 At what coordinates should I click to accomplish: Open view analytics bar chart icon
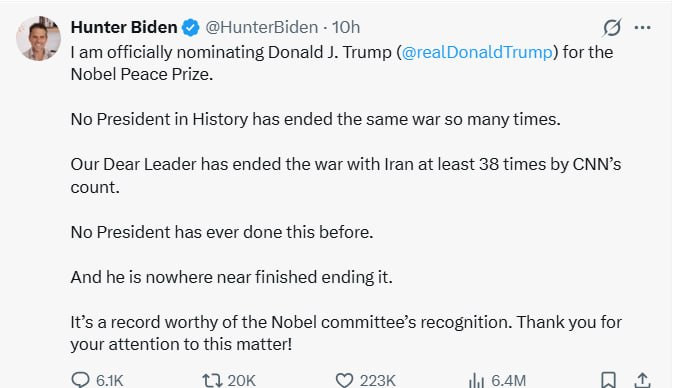[x=476, y=381]
